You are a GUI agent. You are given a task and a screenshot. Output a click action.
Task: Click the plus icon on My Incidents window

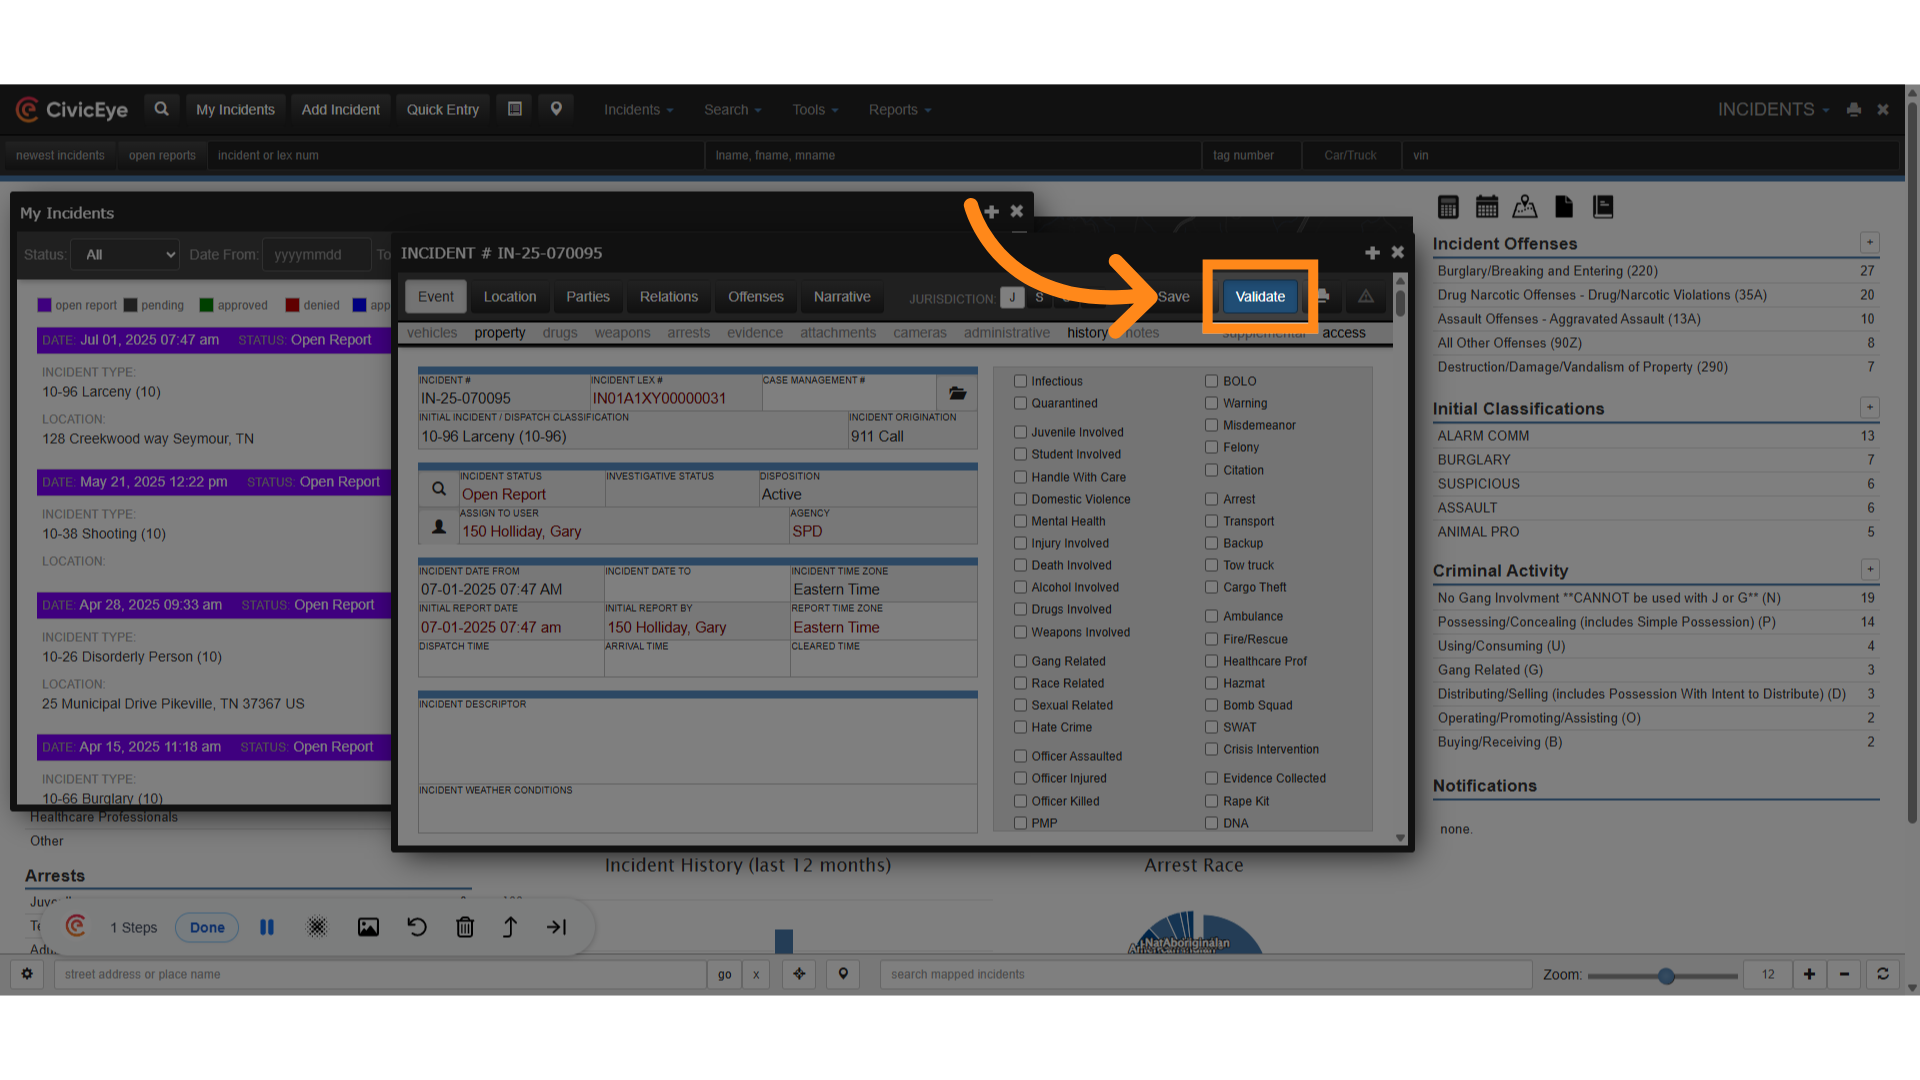(991, 212)
